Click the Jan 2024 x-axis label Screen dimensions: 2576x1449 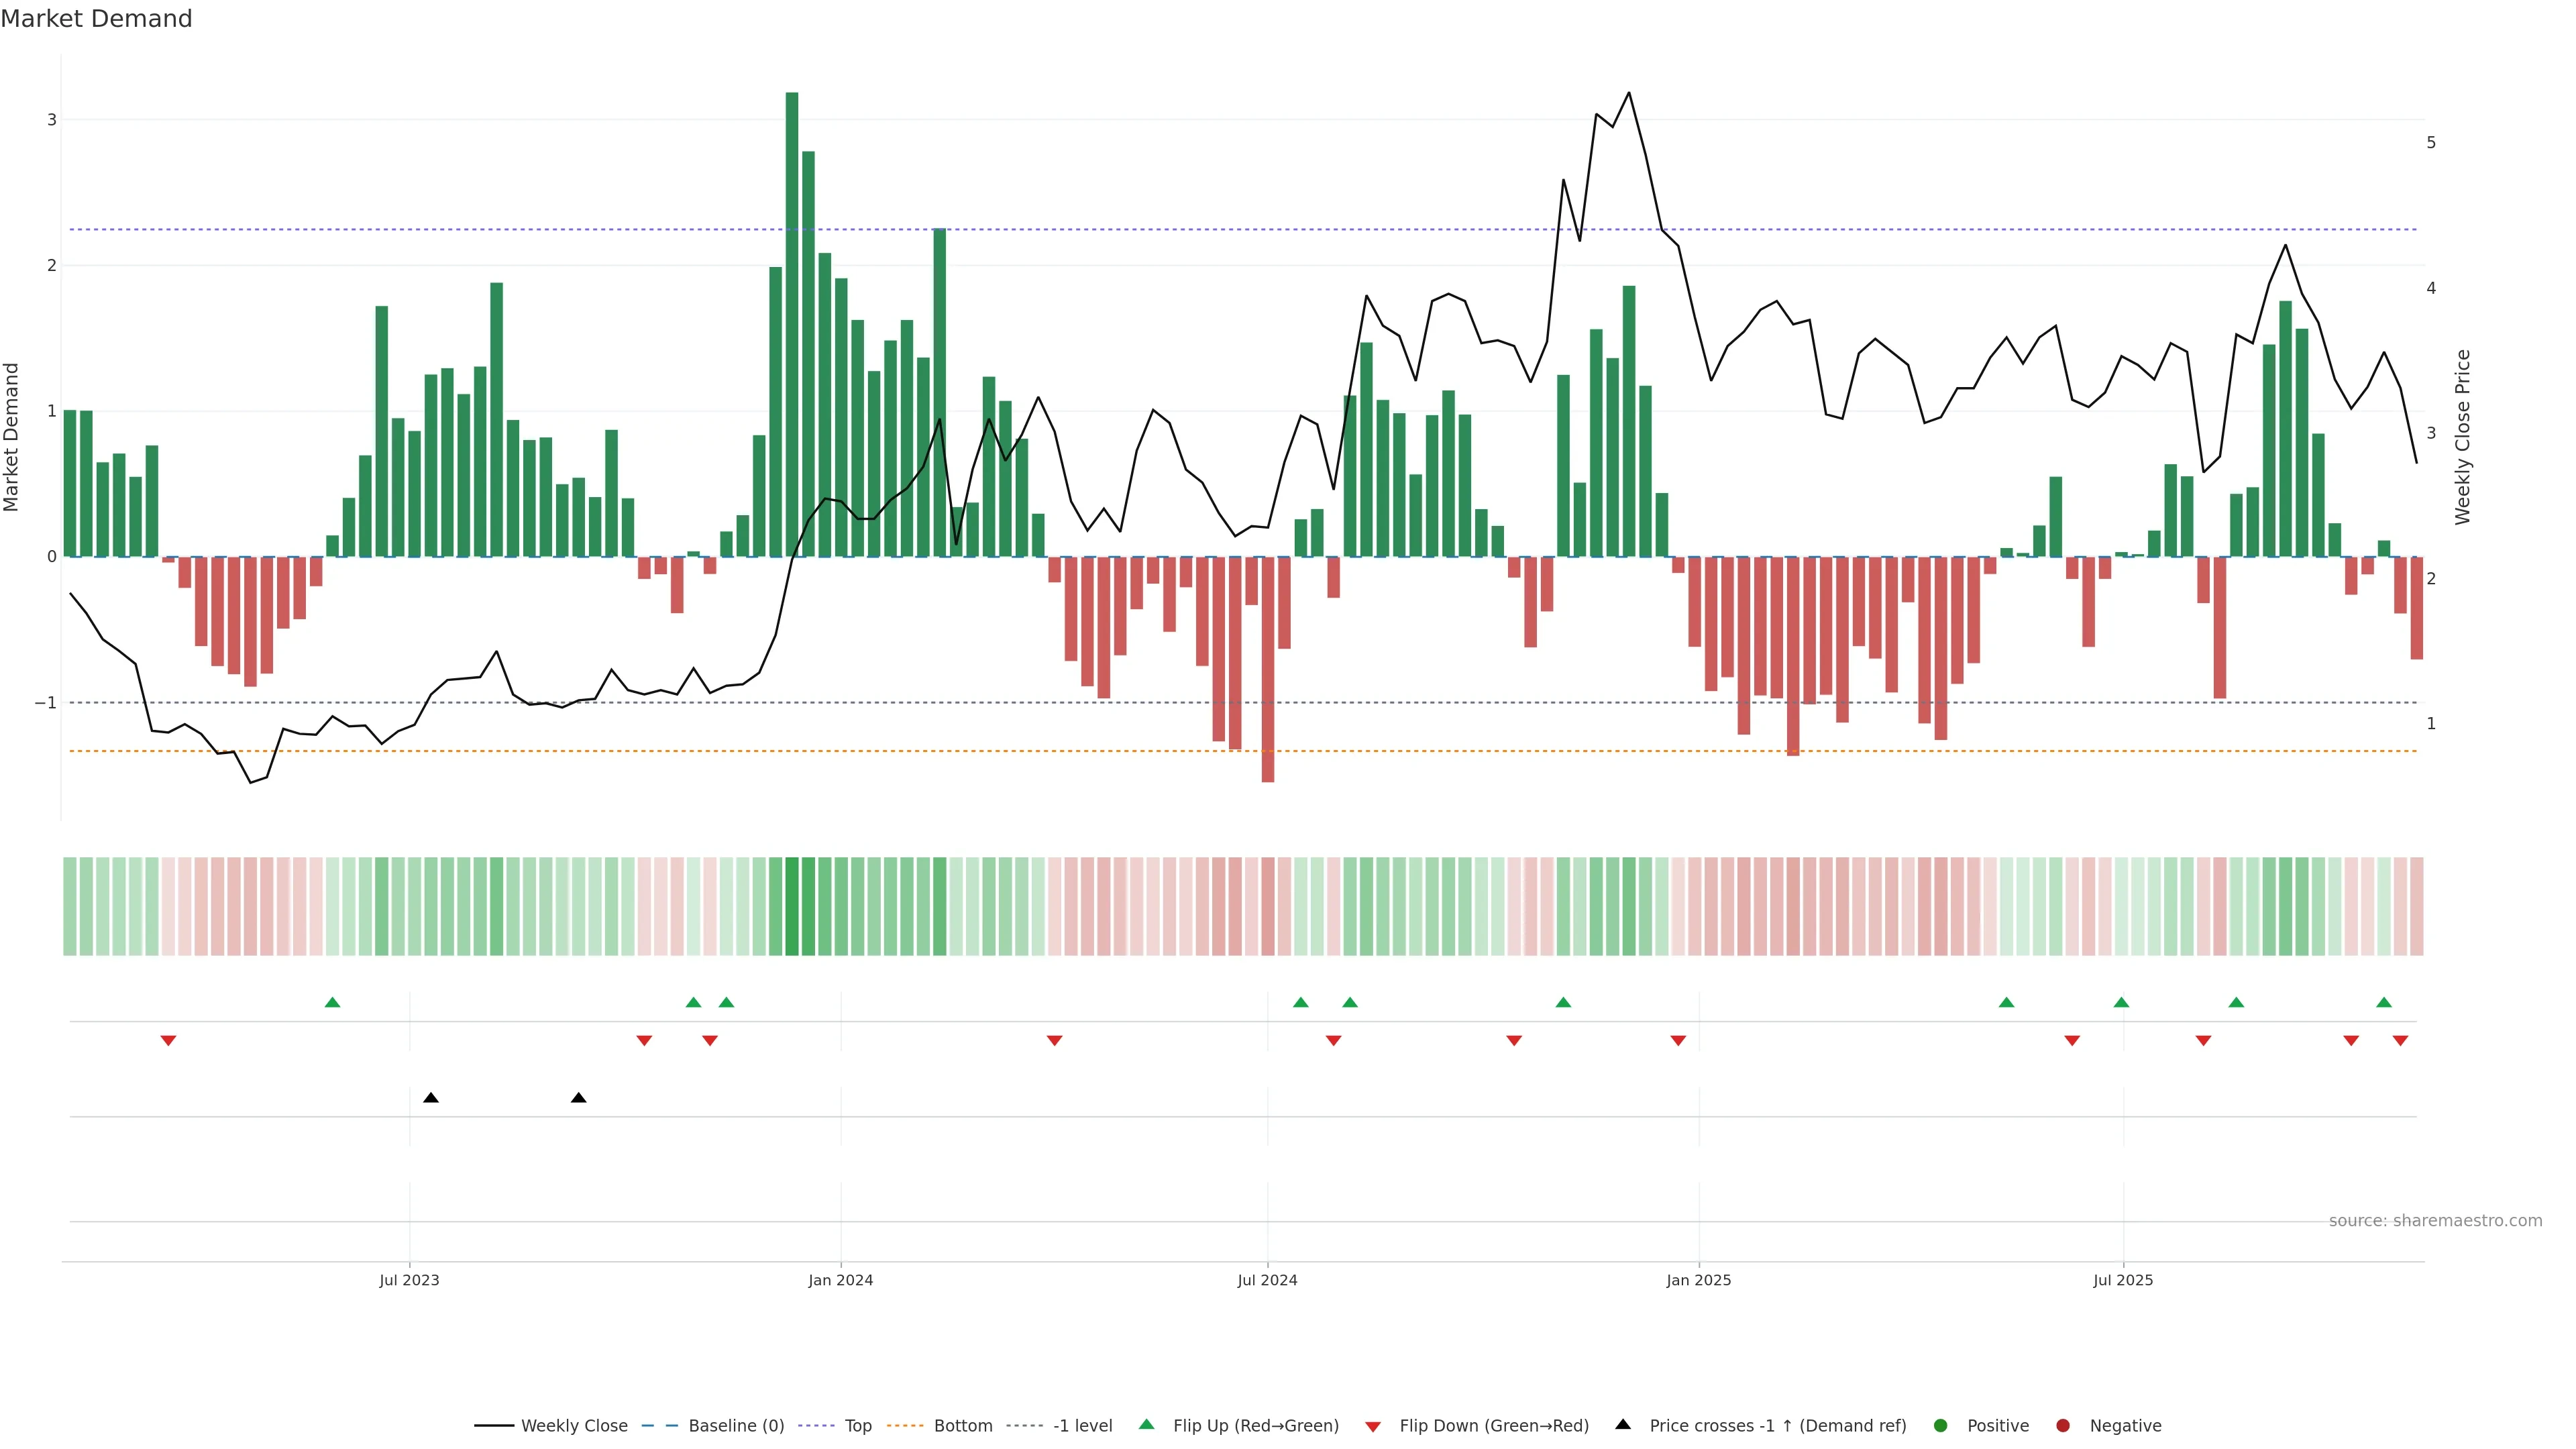pyautogui.click(x=840, y=1280)
